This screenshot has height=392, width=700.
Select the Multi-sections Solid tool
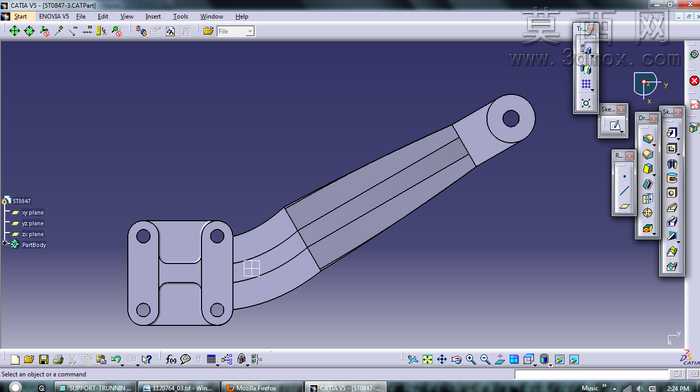(x=672, y=251)
